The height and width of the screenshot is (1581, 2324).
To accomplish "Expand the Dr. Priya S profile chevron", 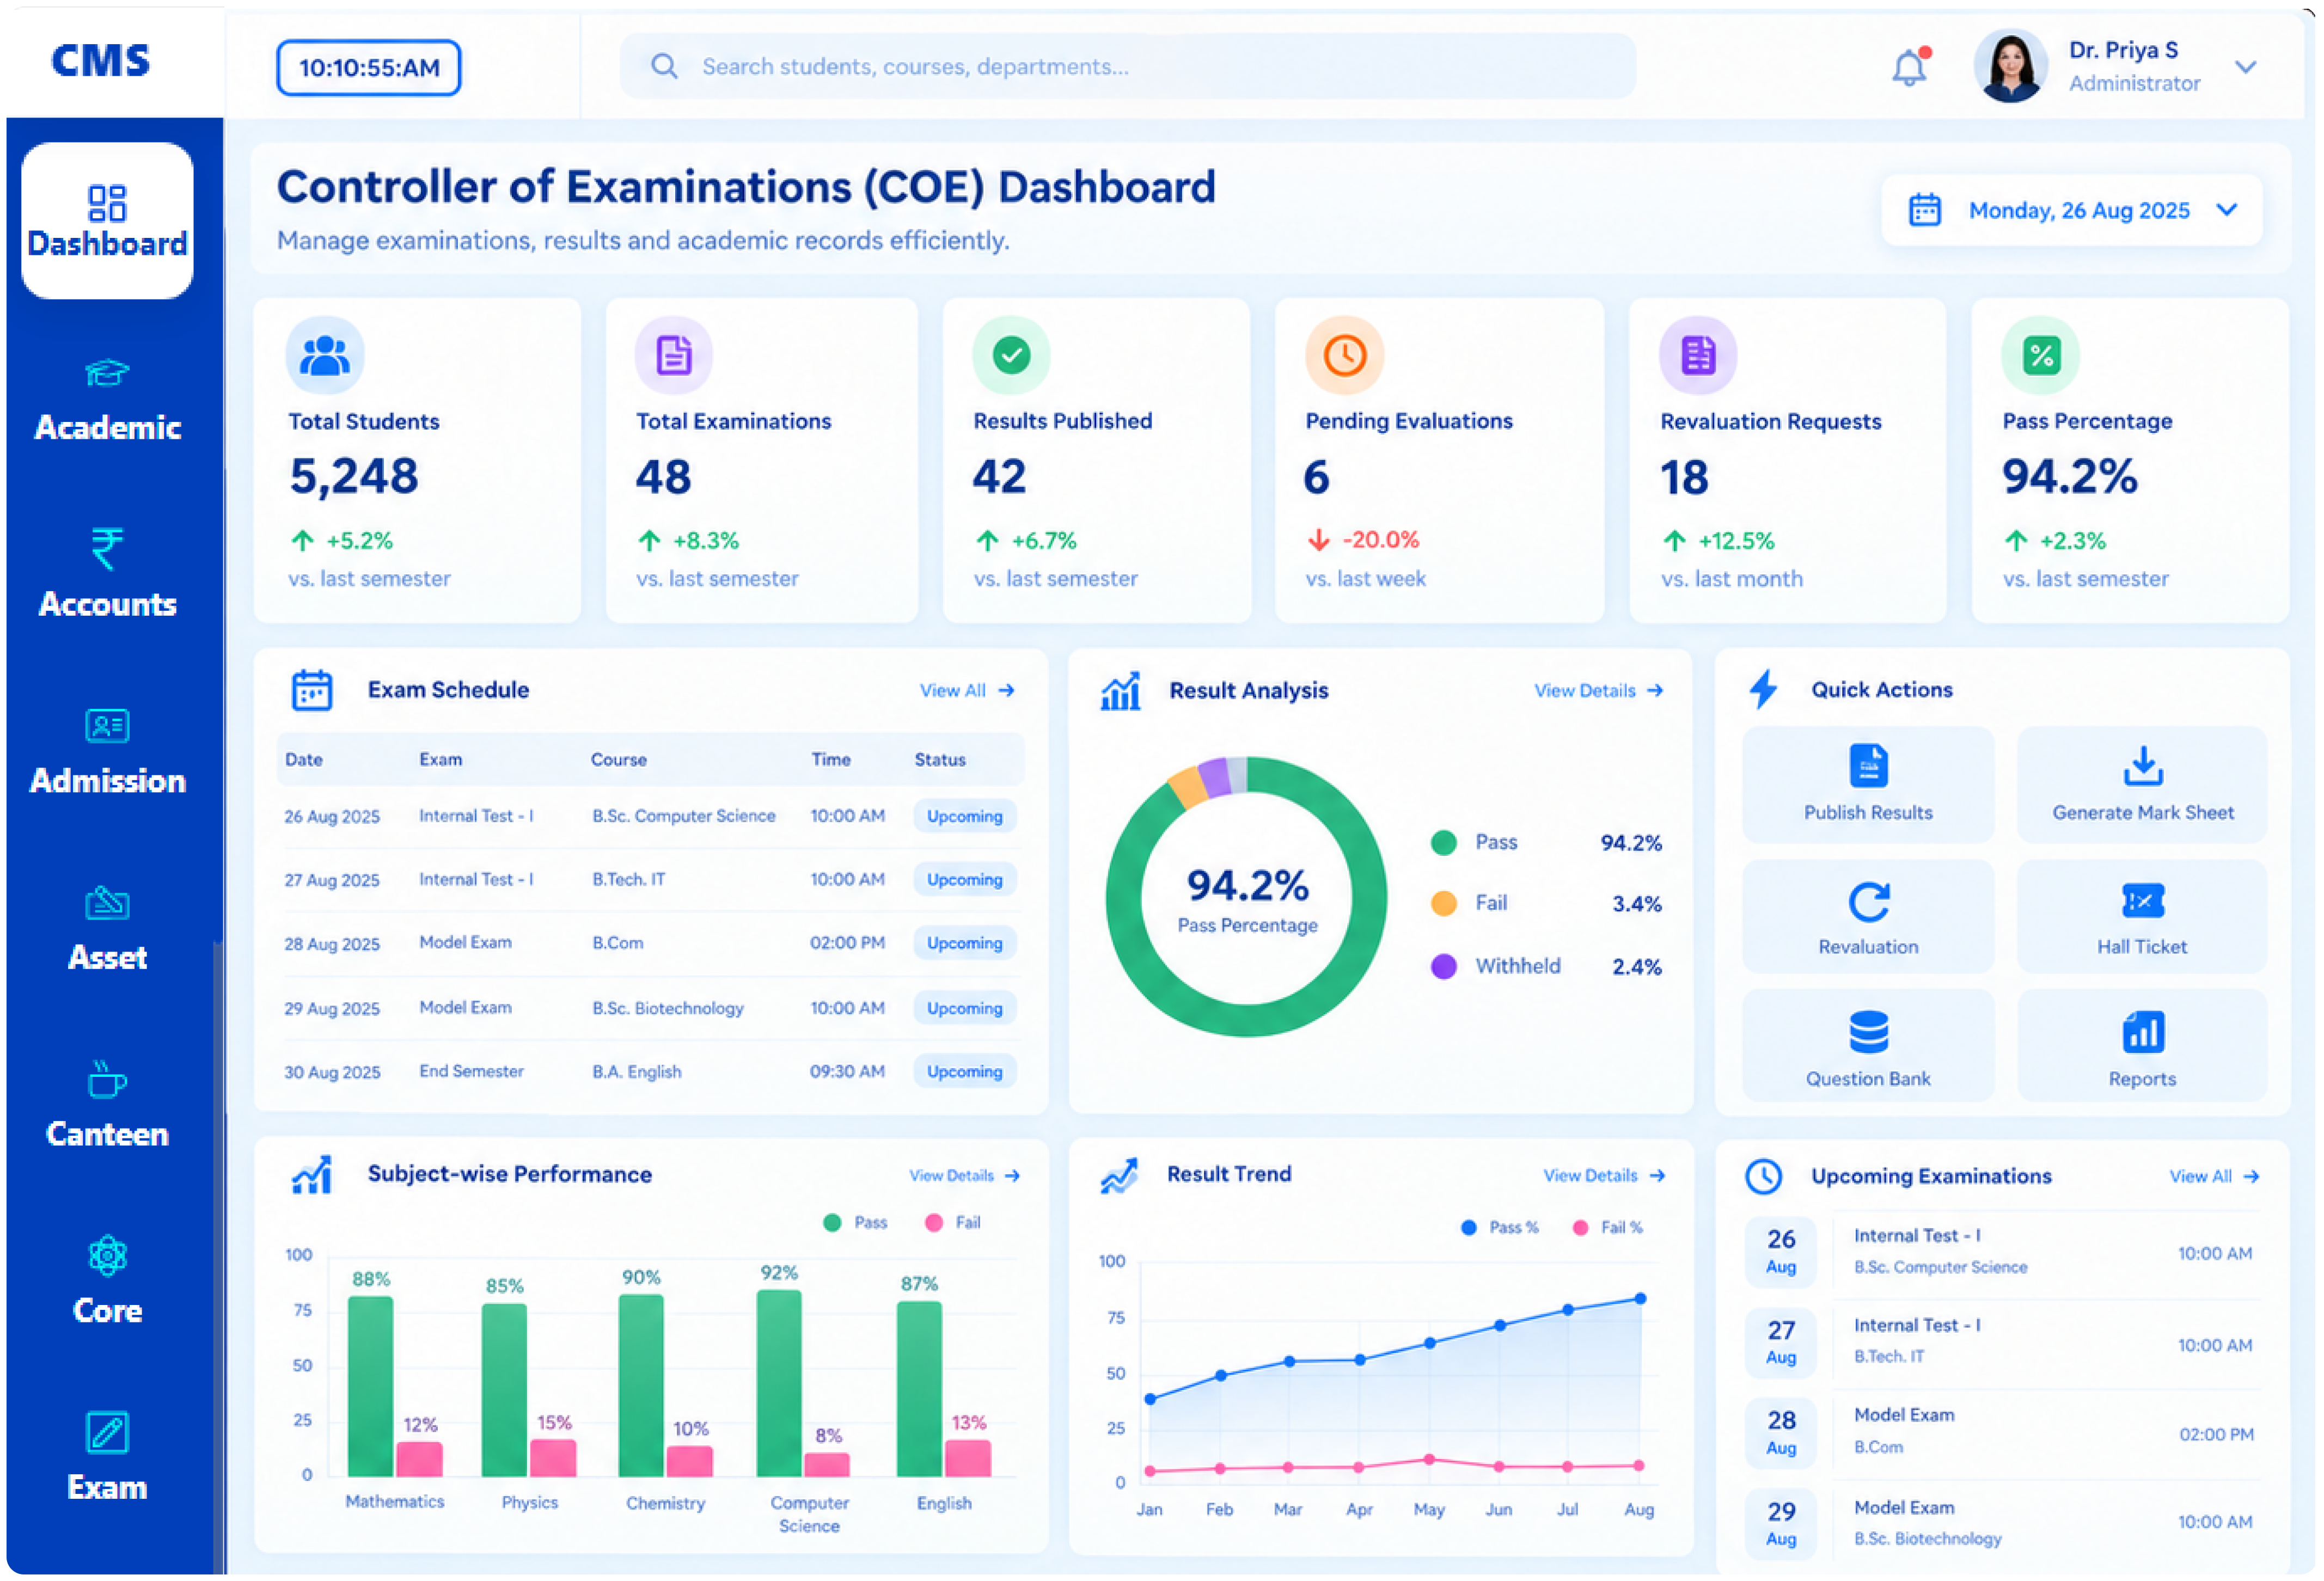I will pyautogui.click(x=2246, y=67).
